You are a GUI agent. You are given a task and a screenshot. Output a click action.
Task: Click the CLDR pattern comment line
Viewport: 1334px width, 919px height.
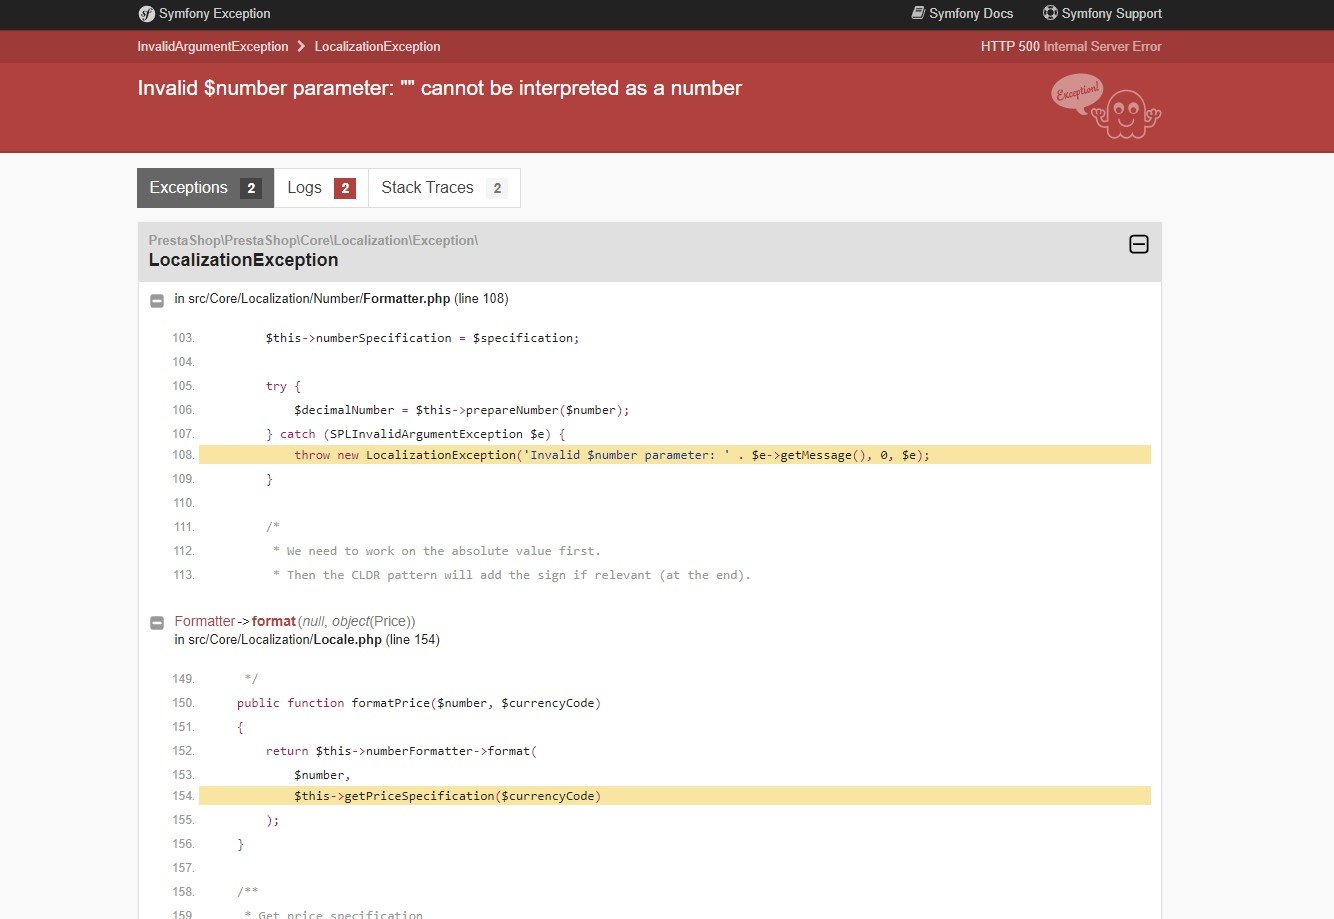[x=511, y=575]
